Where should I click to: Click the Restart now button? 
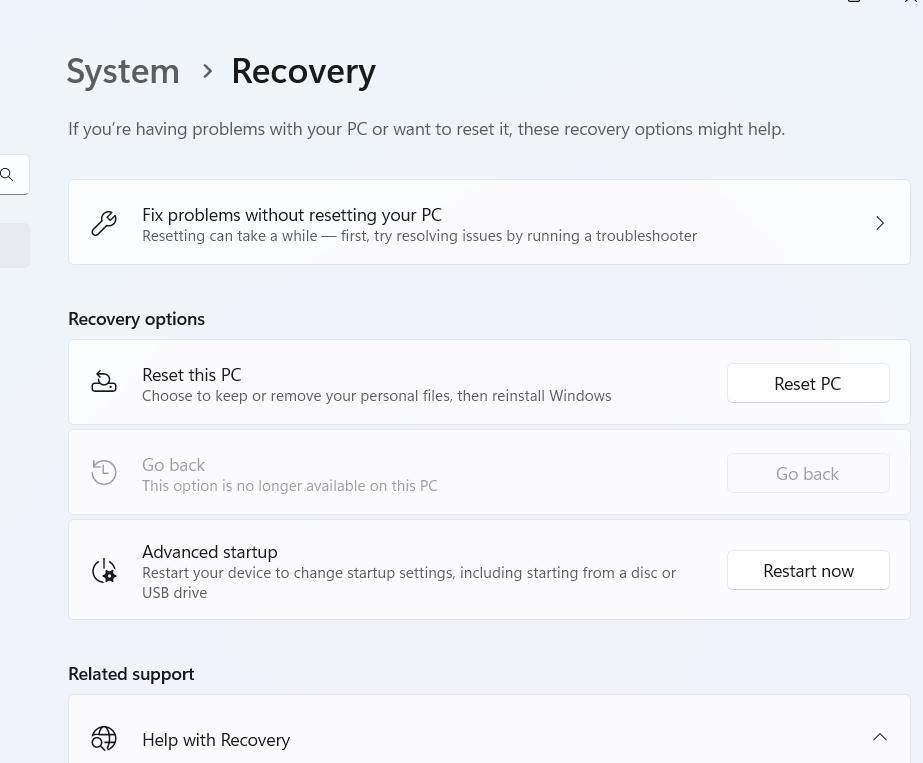point(808,570)
